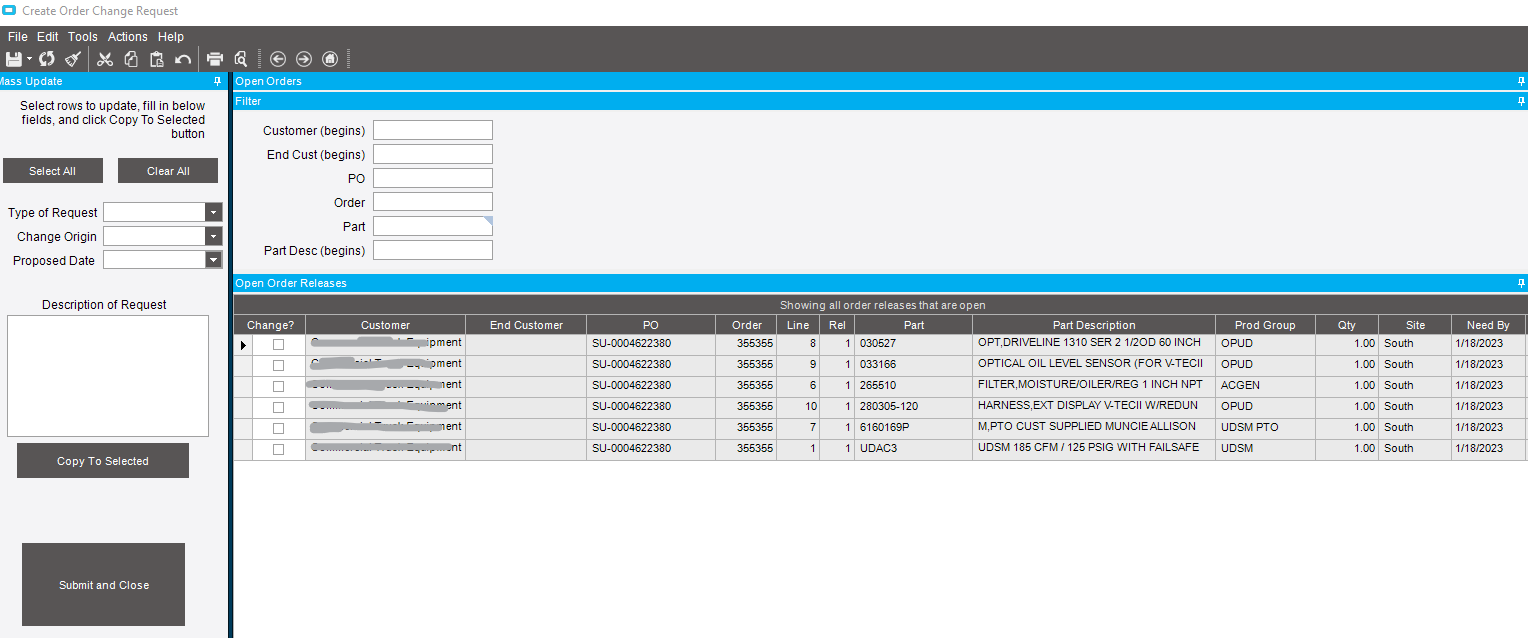Click the Copy To Selected button
Screen dimensions: 1528x638
[103, 461]
